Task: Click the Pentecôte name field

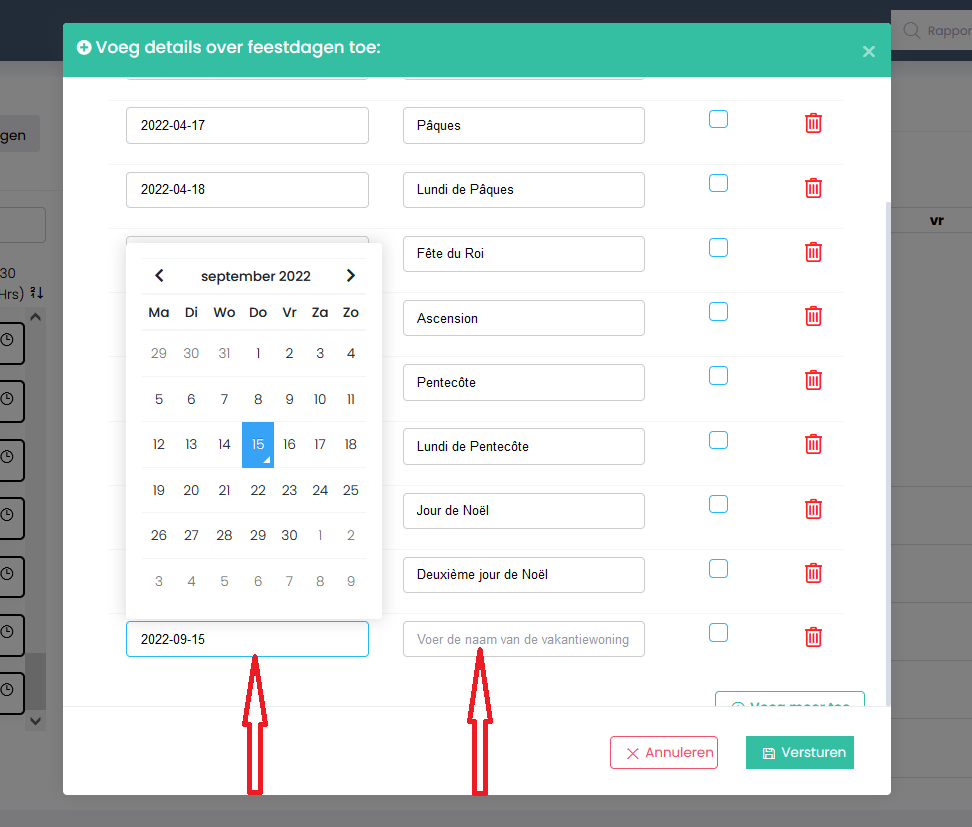Action: click(524, 383)
